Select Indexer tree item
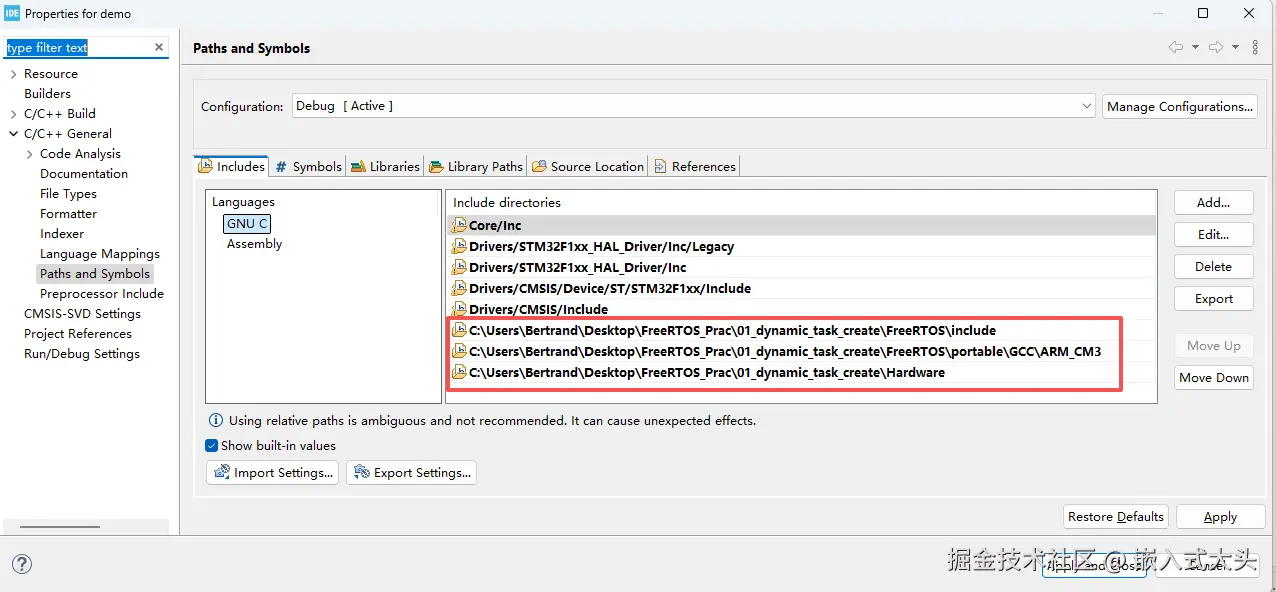This screenshot has width=1276, height=592. pos(62,234)
